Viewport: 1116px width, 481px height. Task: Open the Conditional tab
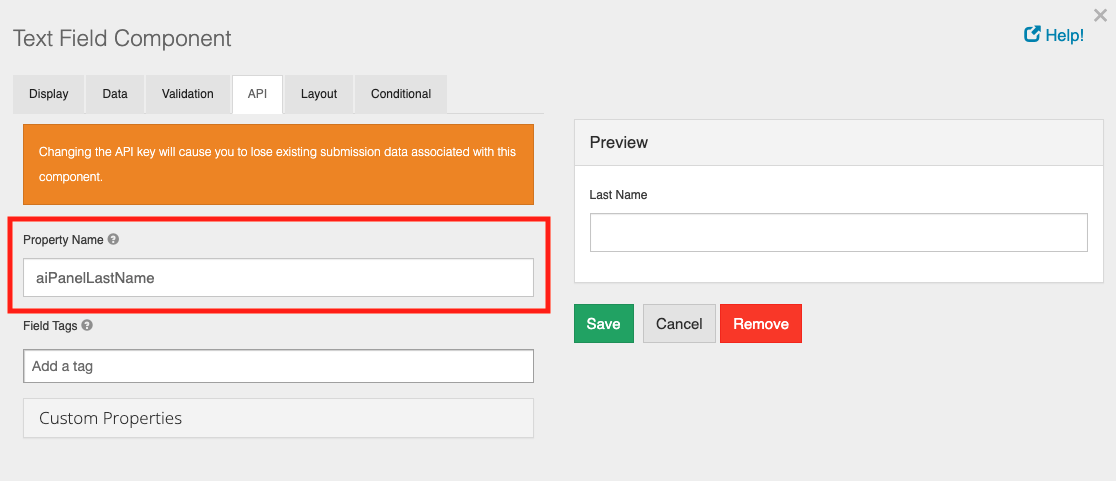coord(401,94)
